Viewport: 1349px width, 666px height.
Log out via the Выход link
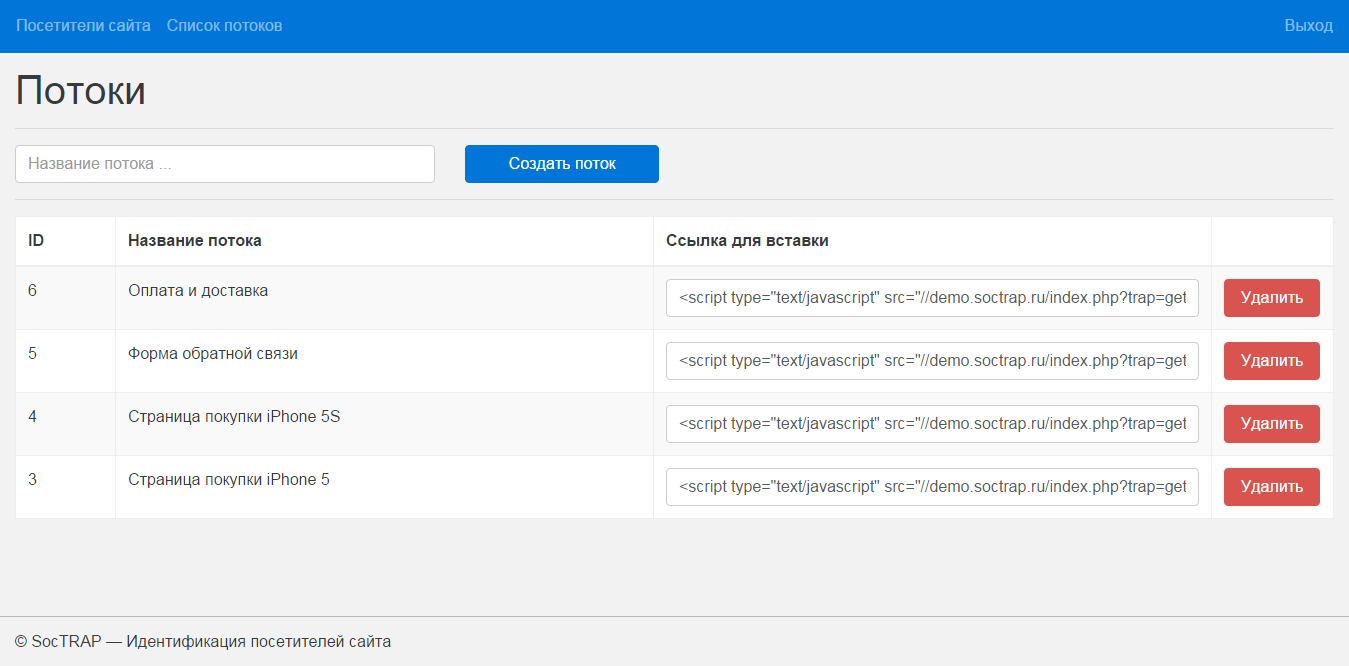(1308, 25)
